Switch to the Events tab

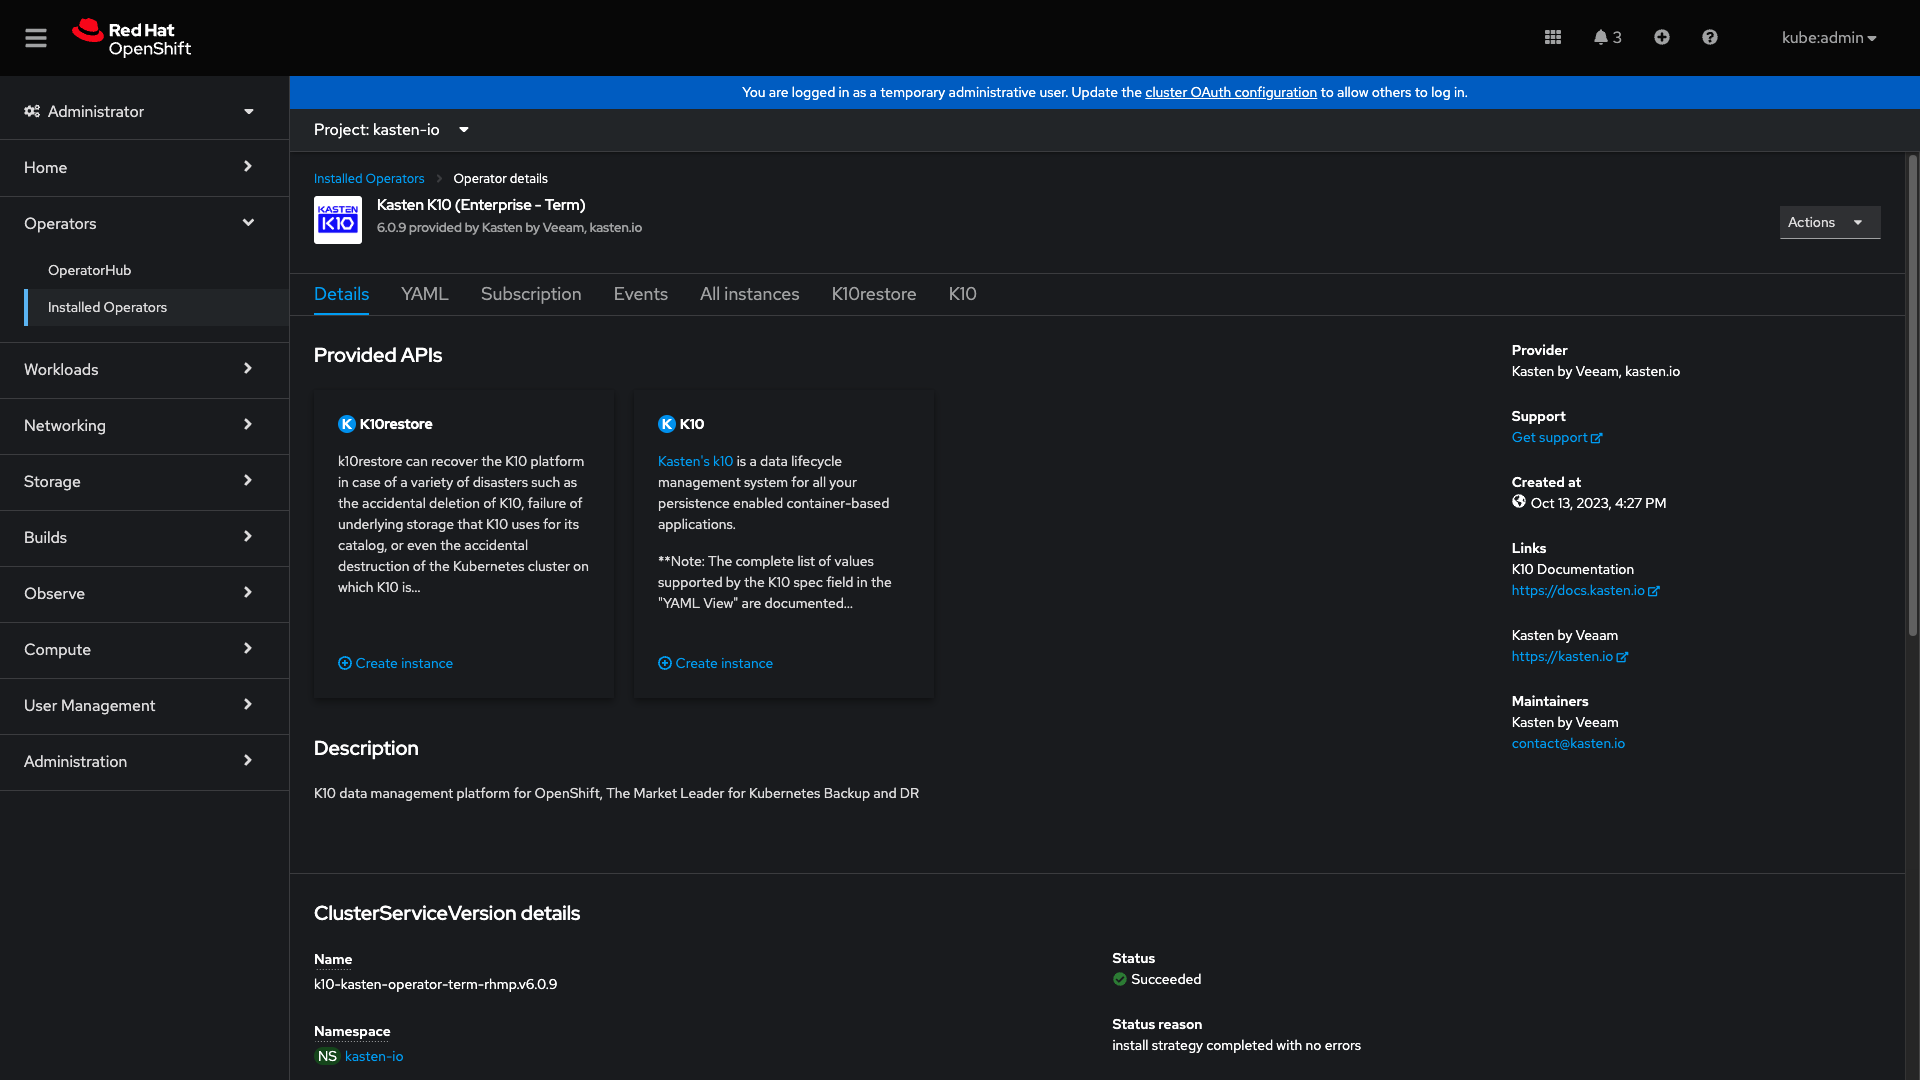(640, 294)
